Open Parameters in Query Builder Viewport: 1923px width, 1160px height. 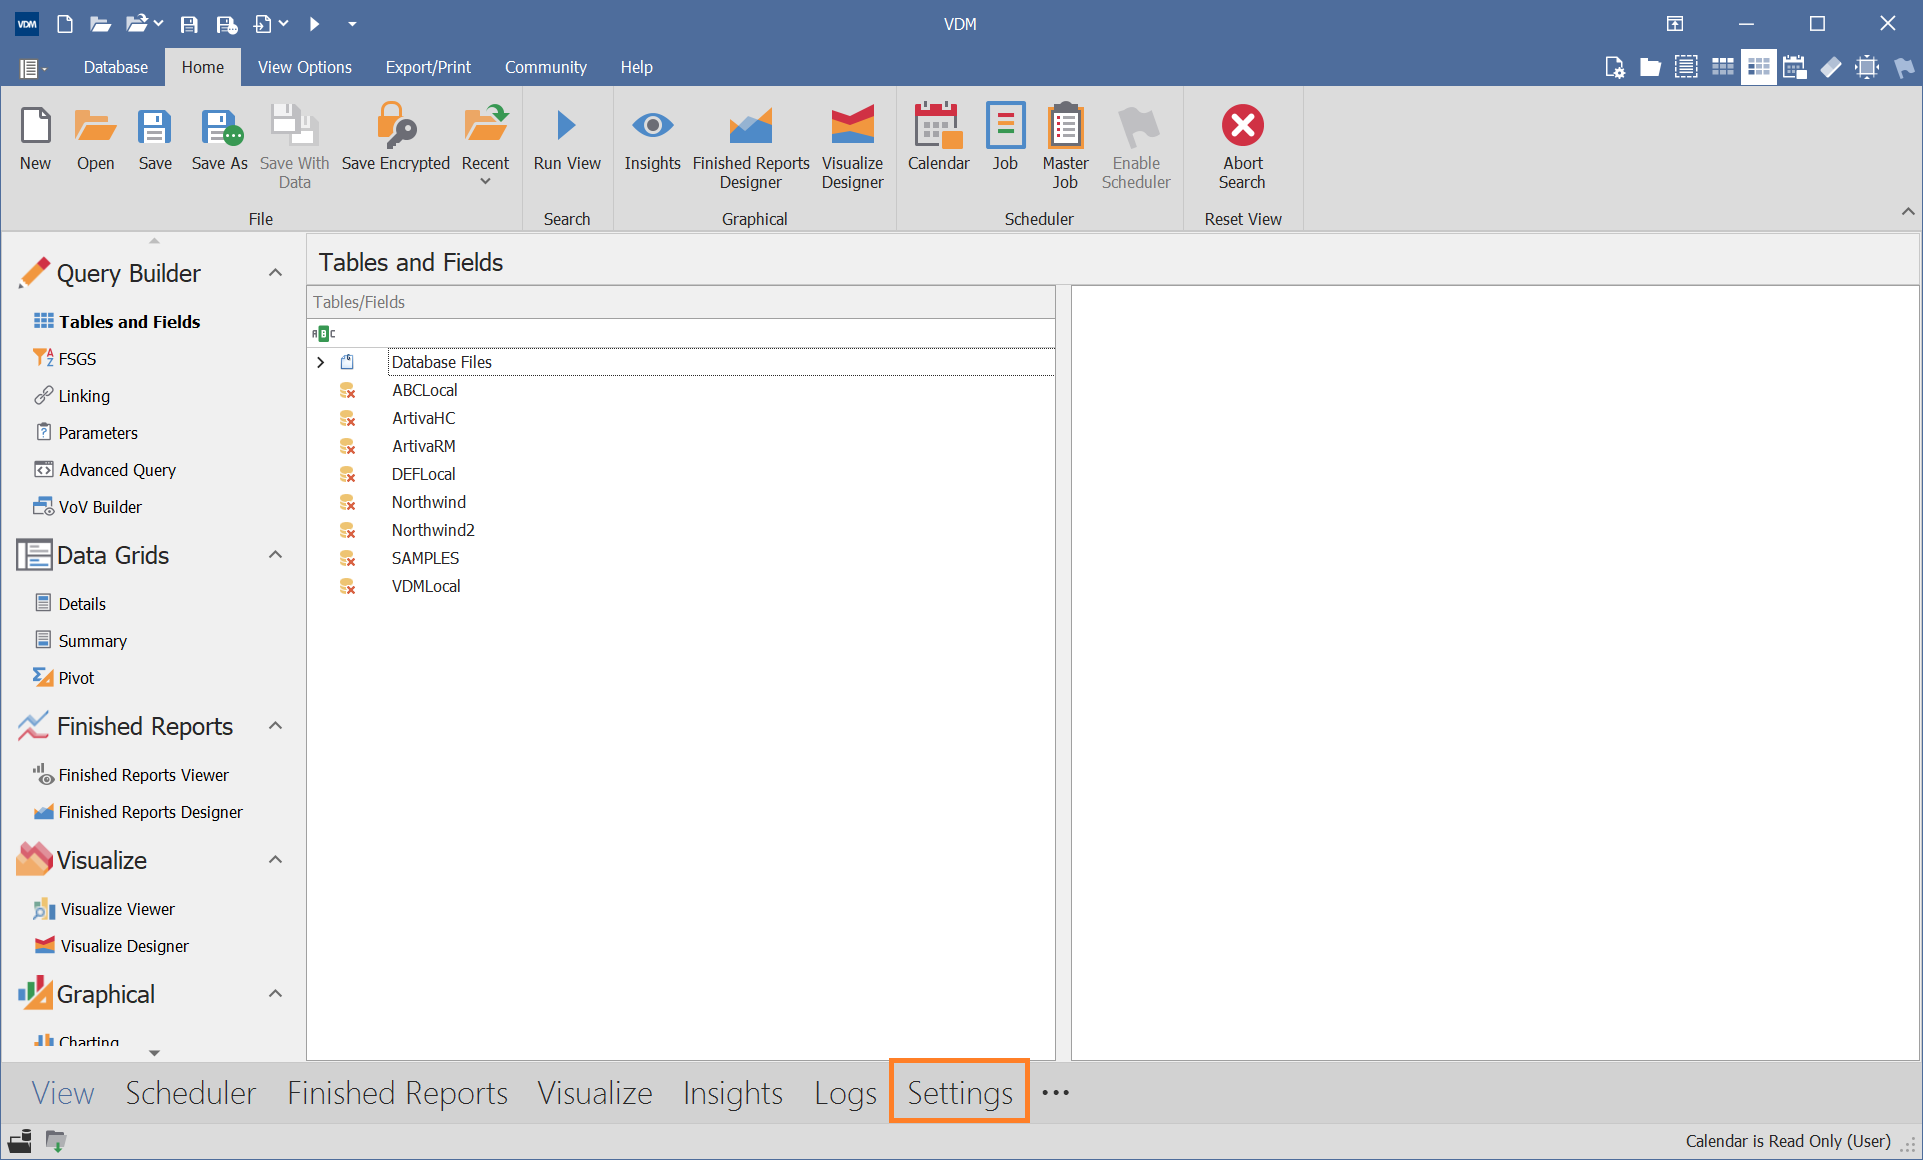(98, 433)
